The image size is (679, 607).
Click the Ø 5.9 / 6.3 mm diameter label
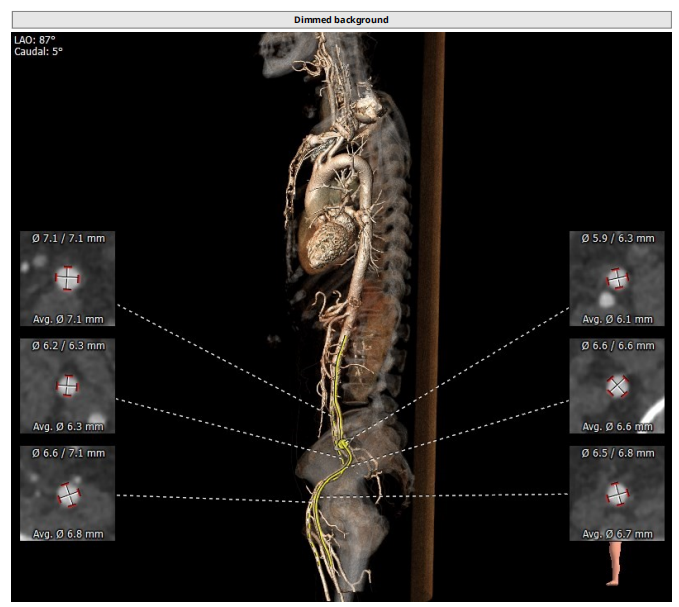[618, 239]
